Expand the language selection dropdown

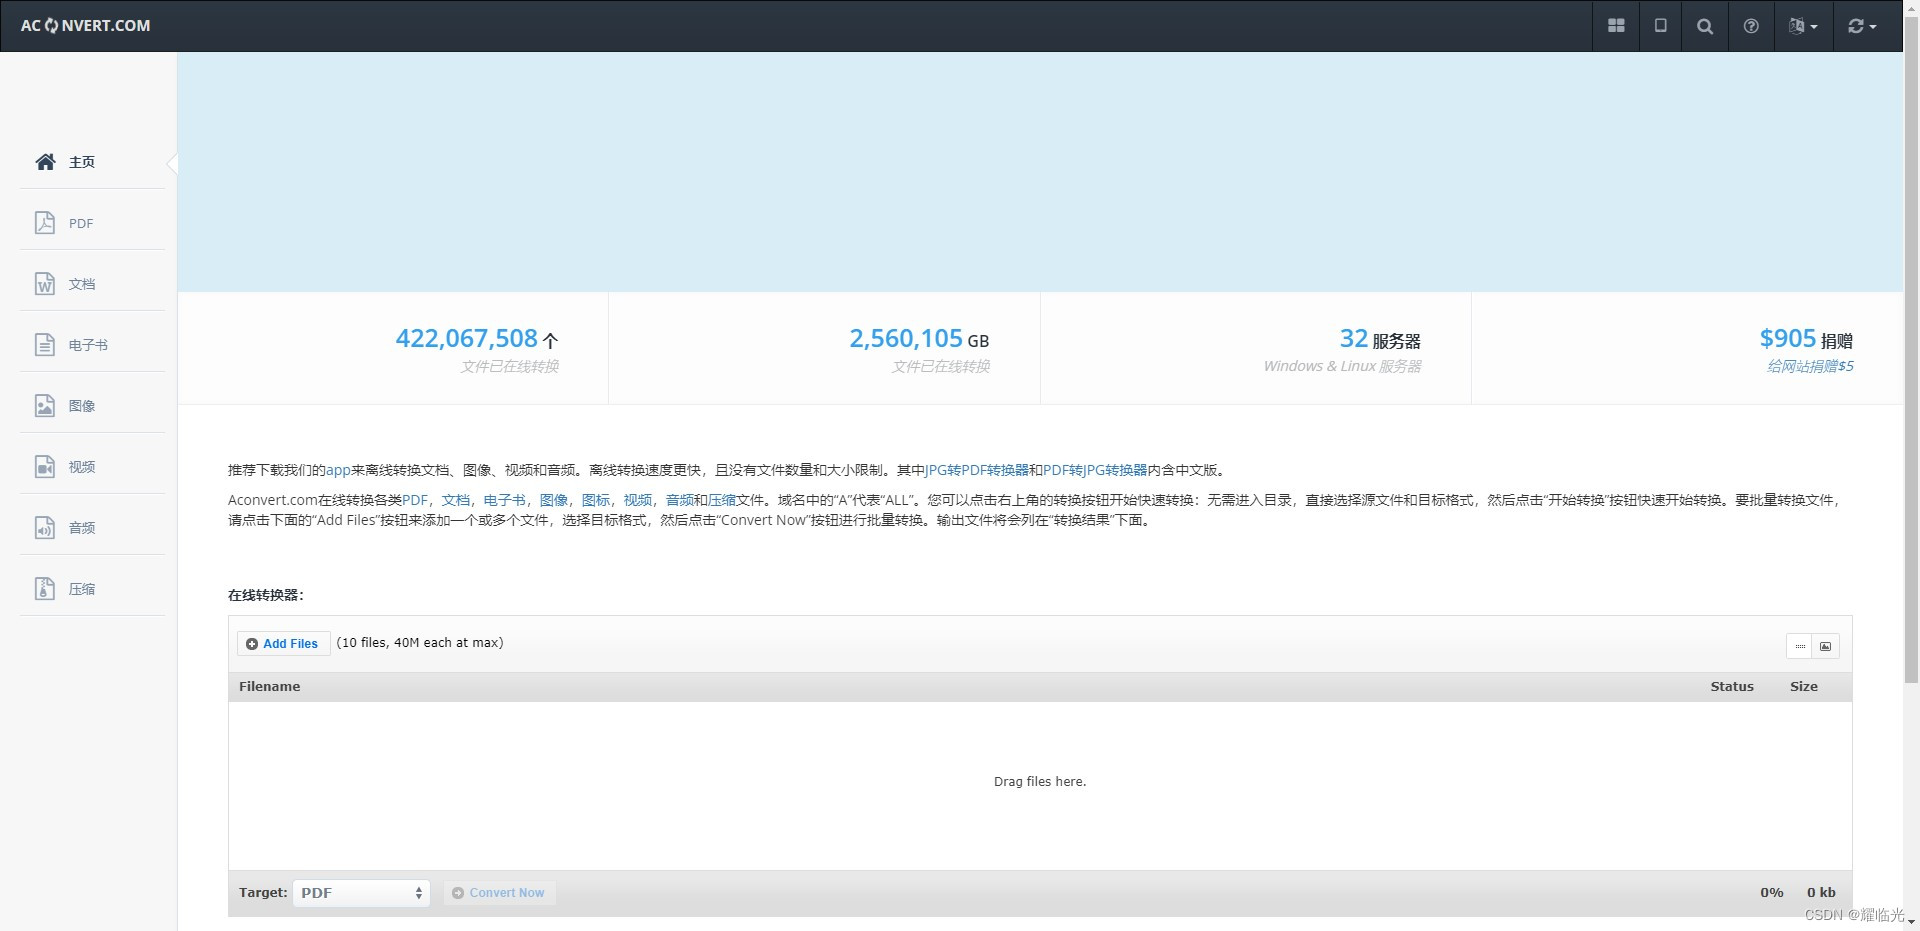tap(1803, 26)
